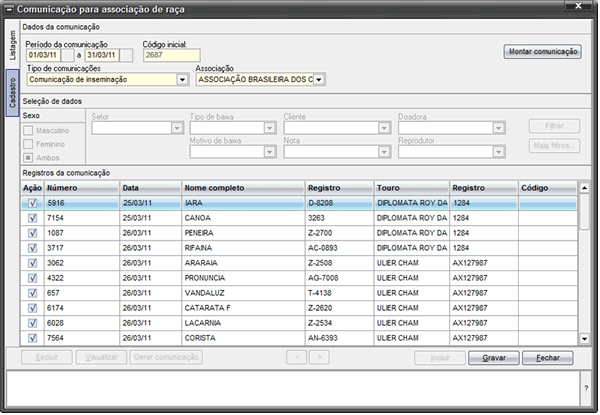Switch to the Listagem side tab
Screen dimensions: 600x415
[x=13, y=45]
